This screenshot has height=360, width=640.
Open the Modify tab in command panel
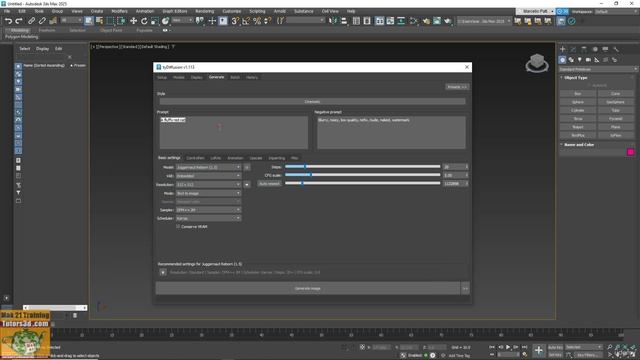[x=573, y=49]
